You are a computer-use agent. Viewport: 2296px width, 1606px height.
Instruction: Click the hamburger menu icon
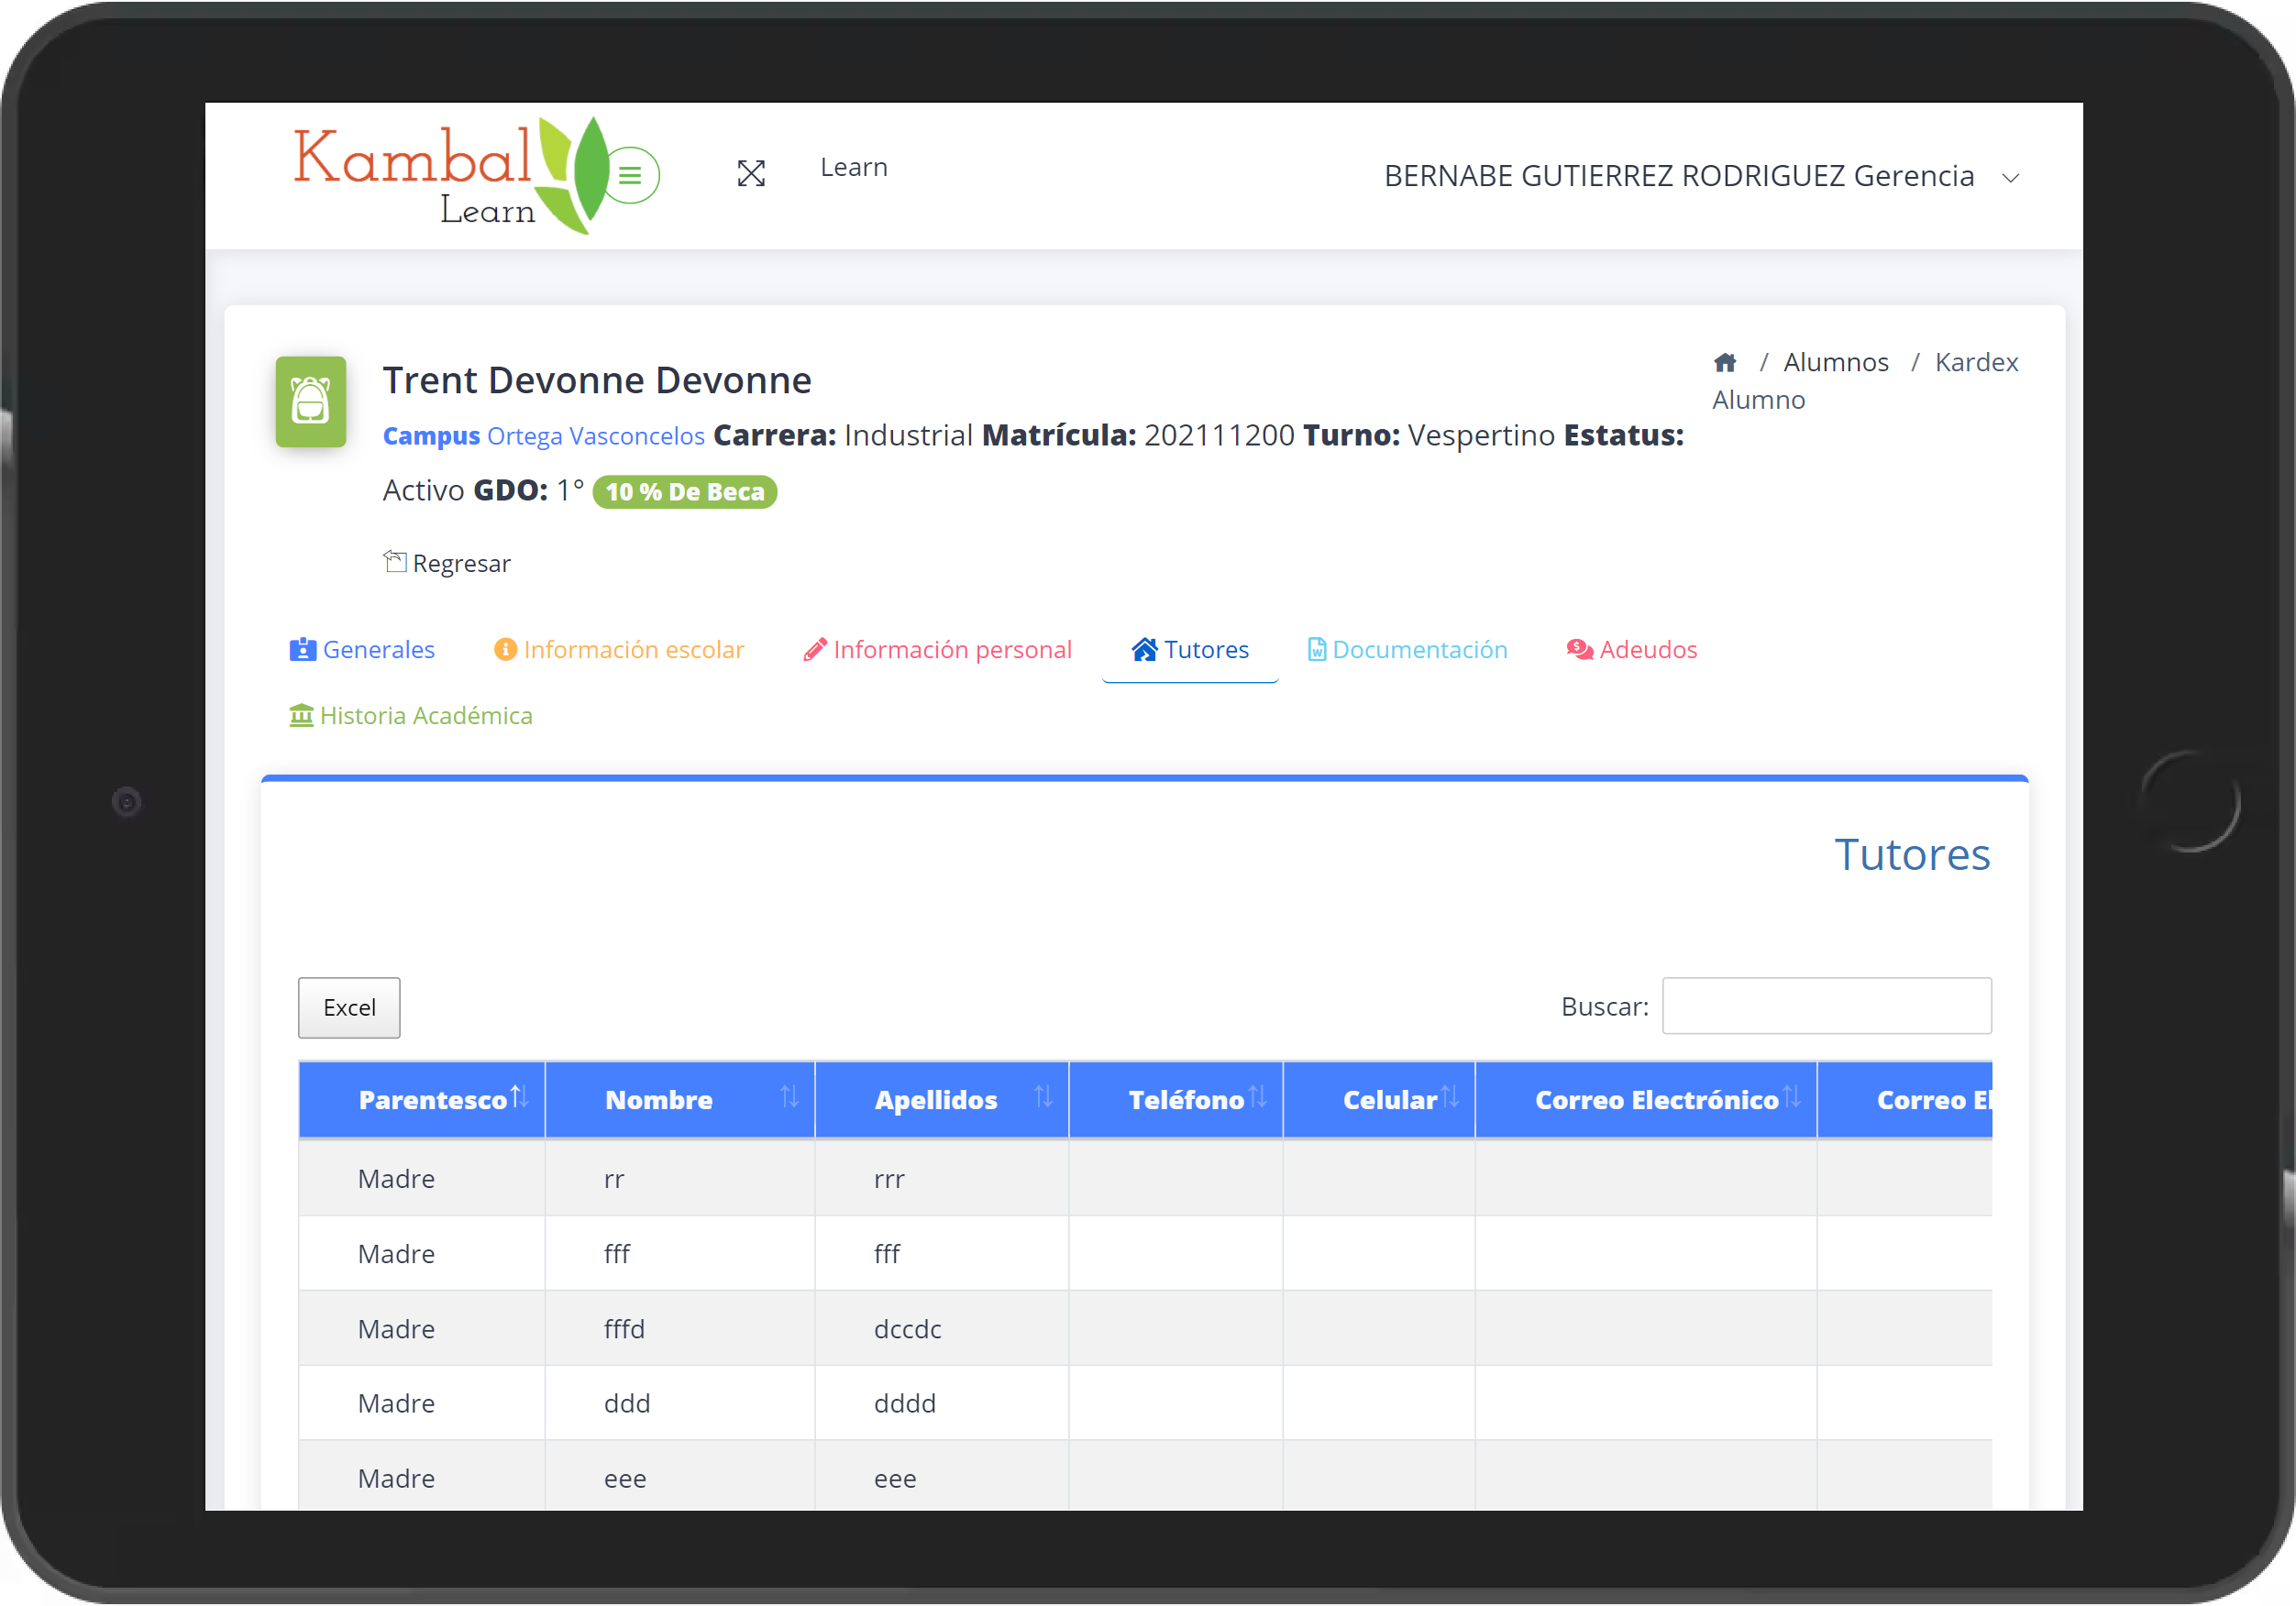coord(632,176)
